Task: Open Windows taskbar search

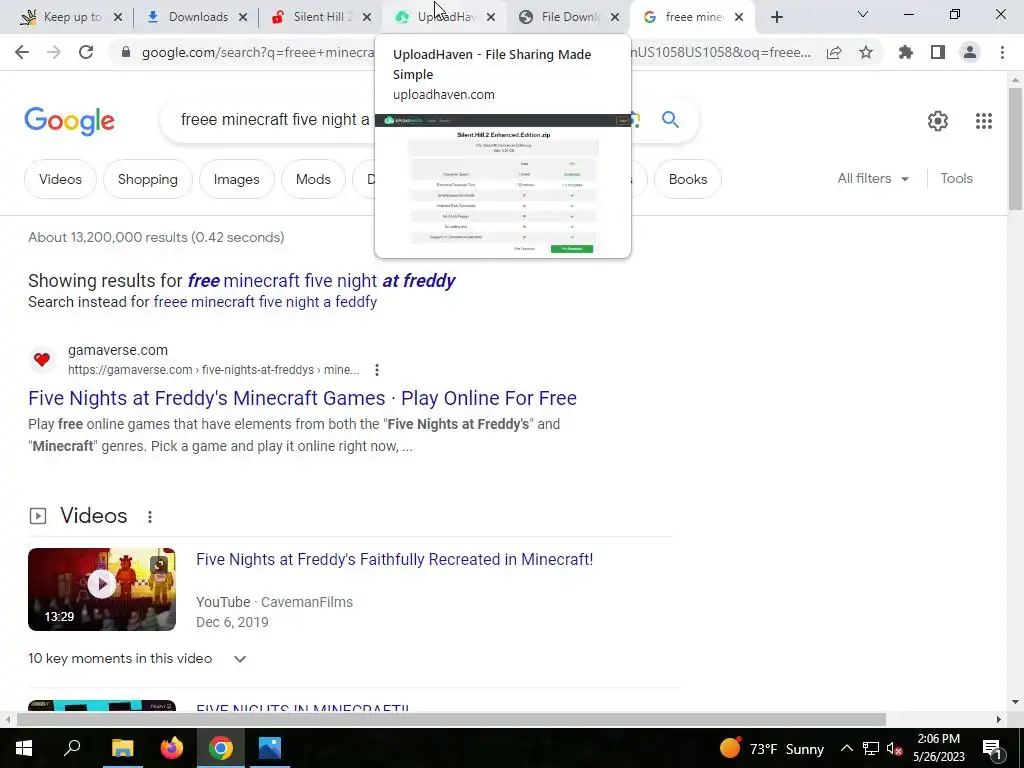Action: [x=72, y=748]
